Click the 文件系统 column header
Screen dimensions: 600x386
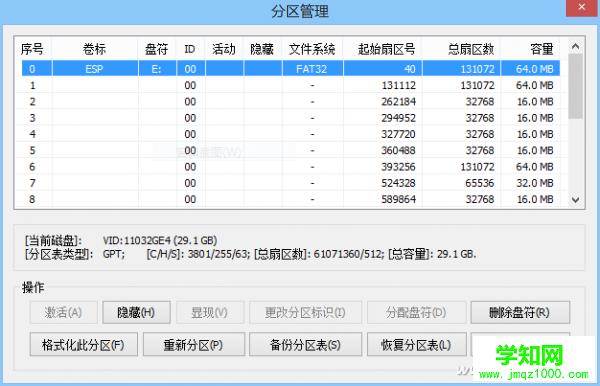[x=312, y=49]
